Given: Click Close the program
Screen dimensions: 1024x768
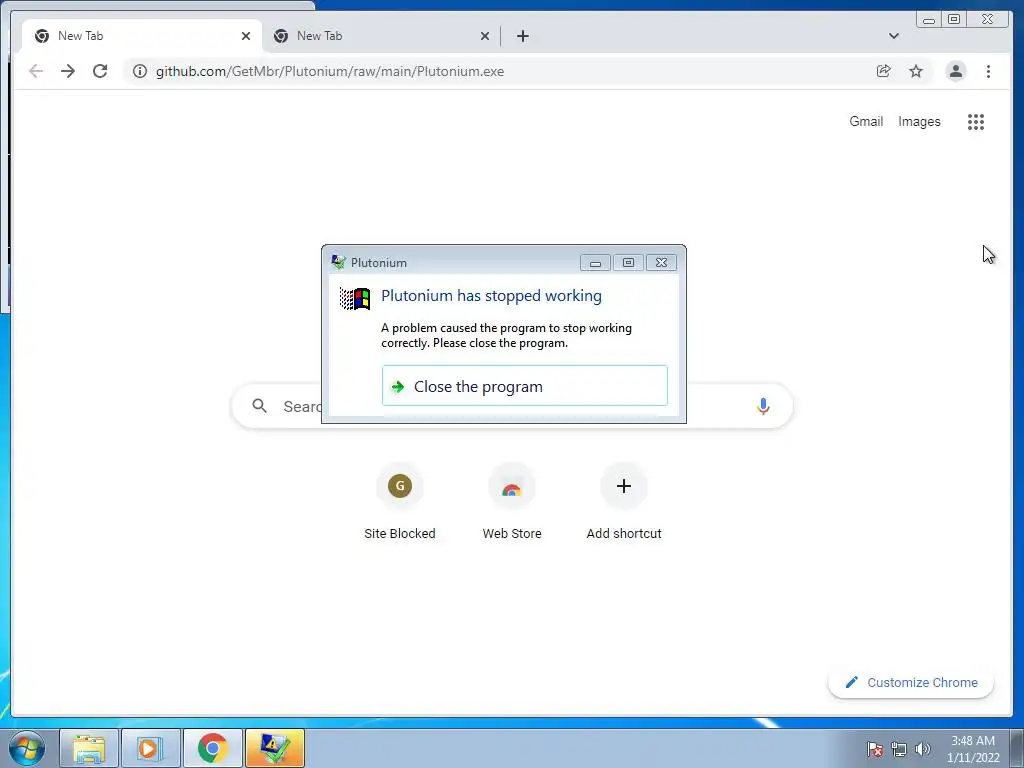Looking at the screenshot, I should point(524,386).
